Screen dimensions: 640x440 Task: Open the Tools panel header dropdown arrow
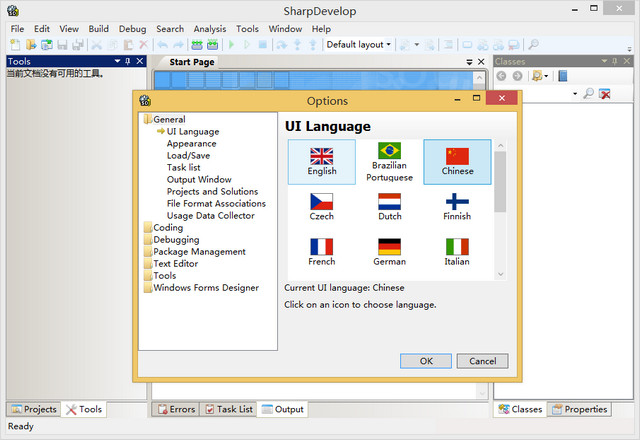(x=117, y=61)
